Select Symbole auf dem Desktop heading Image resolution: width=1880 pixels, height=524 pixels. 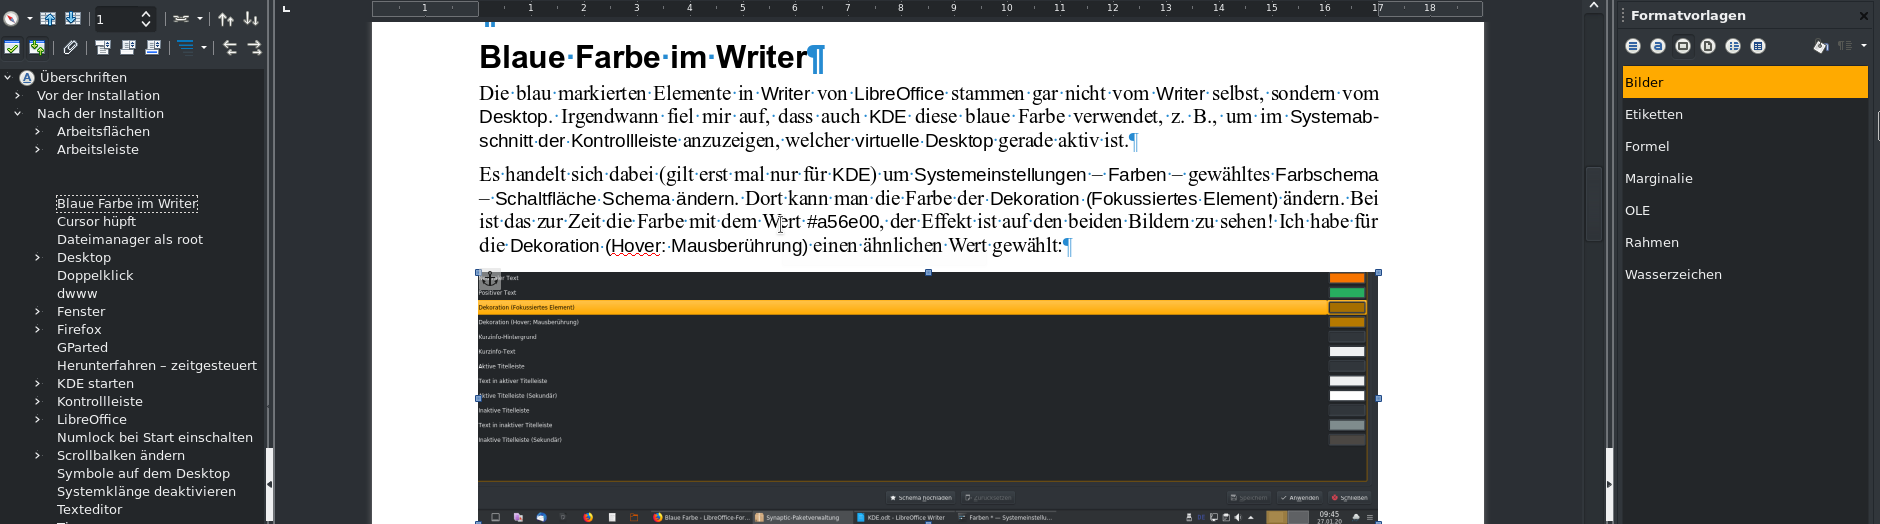pyautogui.click(x=143, y=473)
